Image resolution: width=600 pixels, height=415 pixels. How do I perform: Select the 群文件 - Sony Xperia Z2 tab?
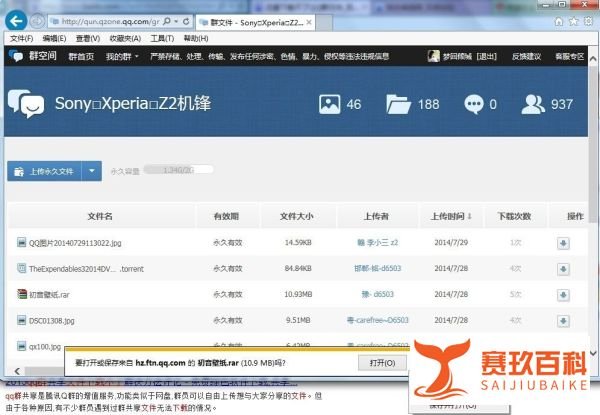[x=255, y=23]
